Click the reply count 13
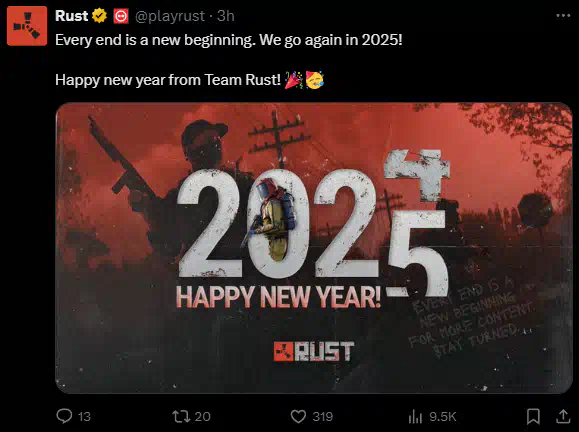 click(85, 416)
